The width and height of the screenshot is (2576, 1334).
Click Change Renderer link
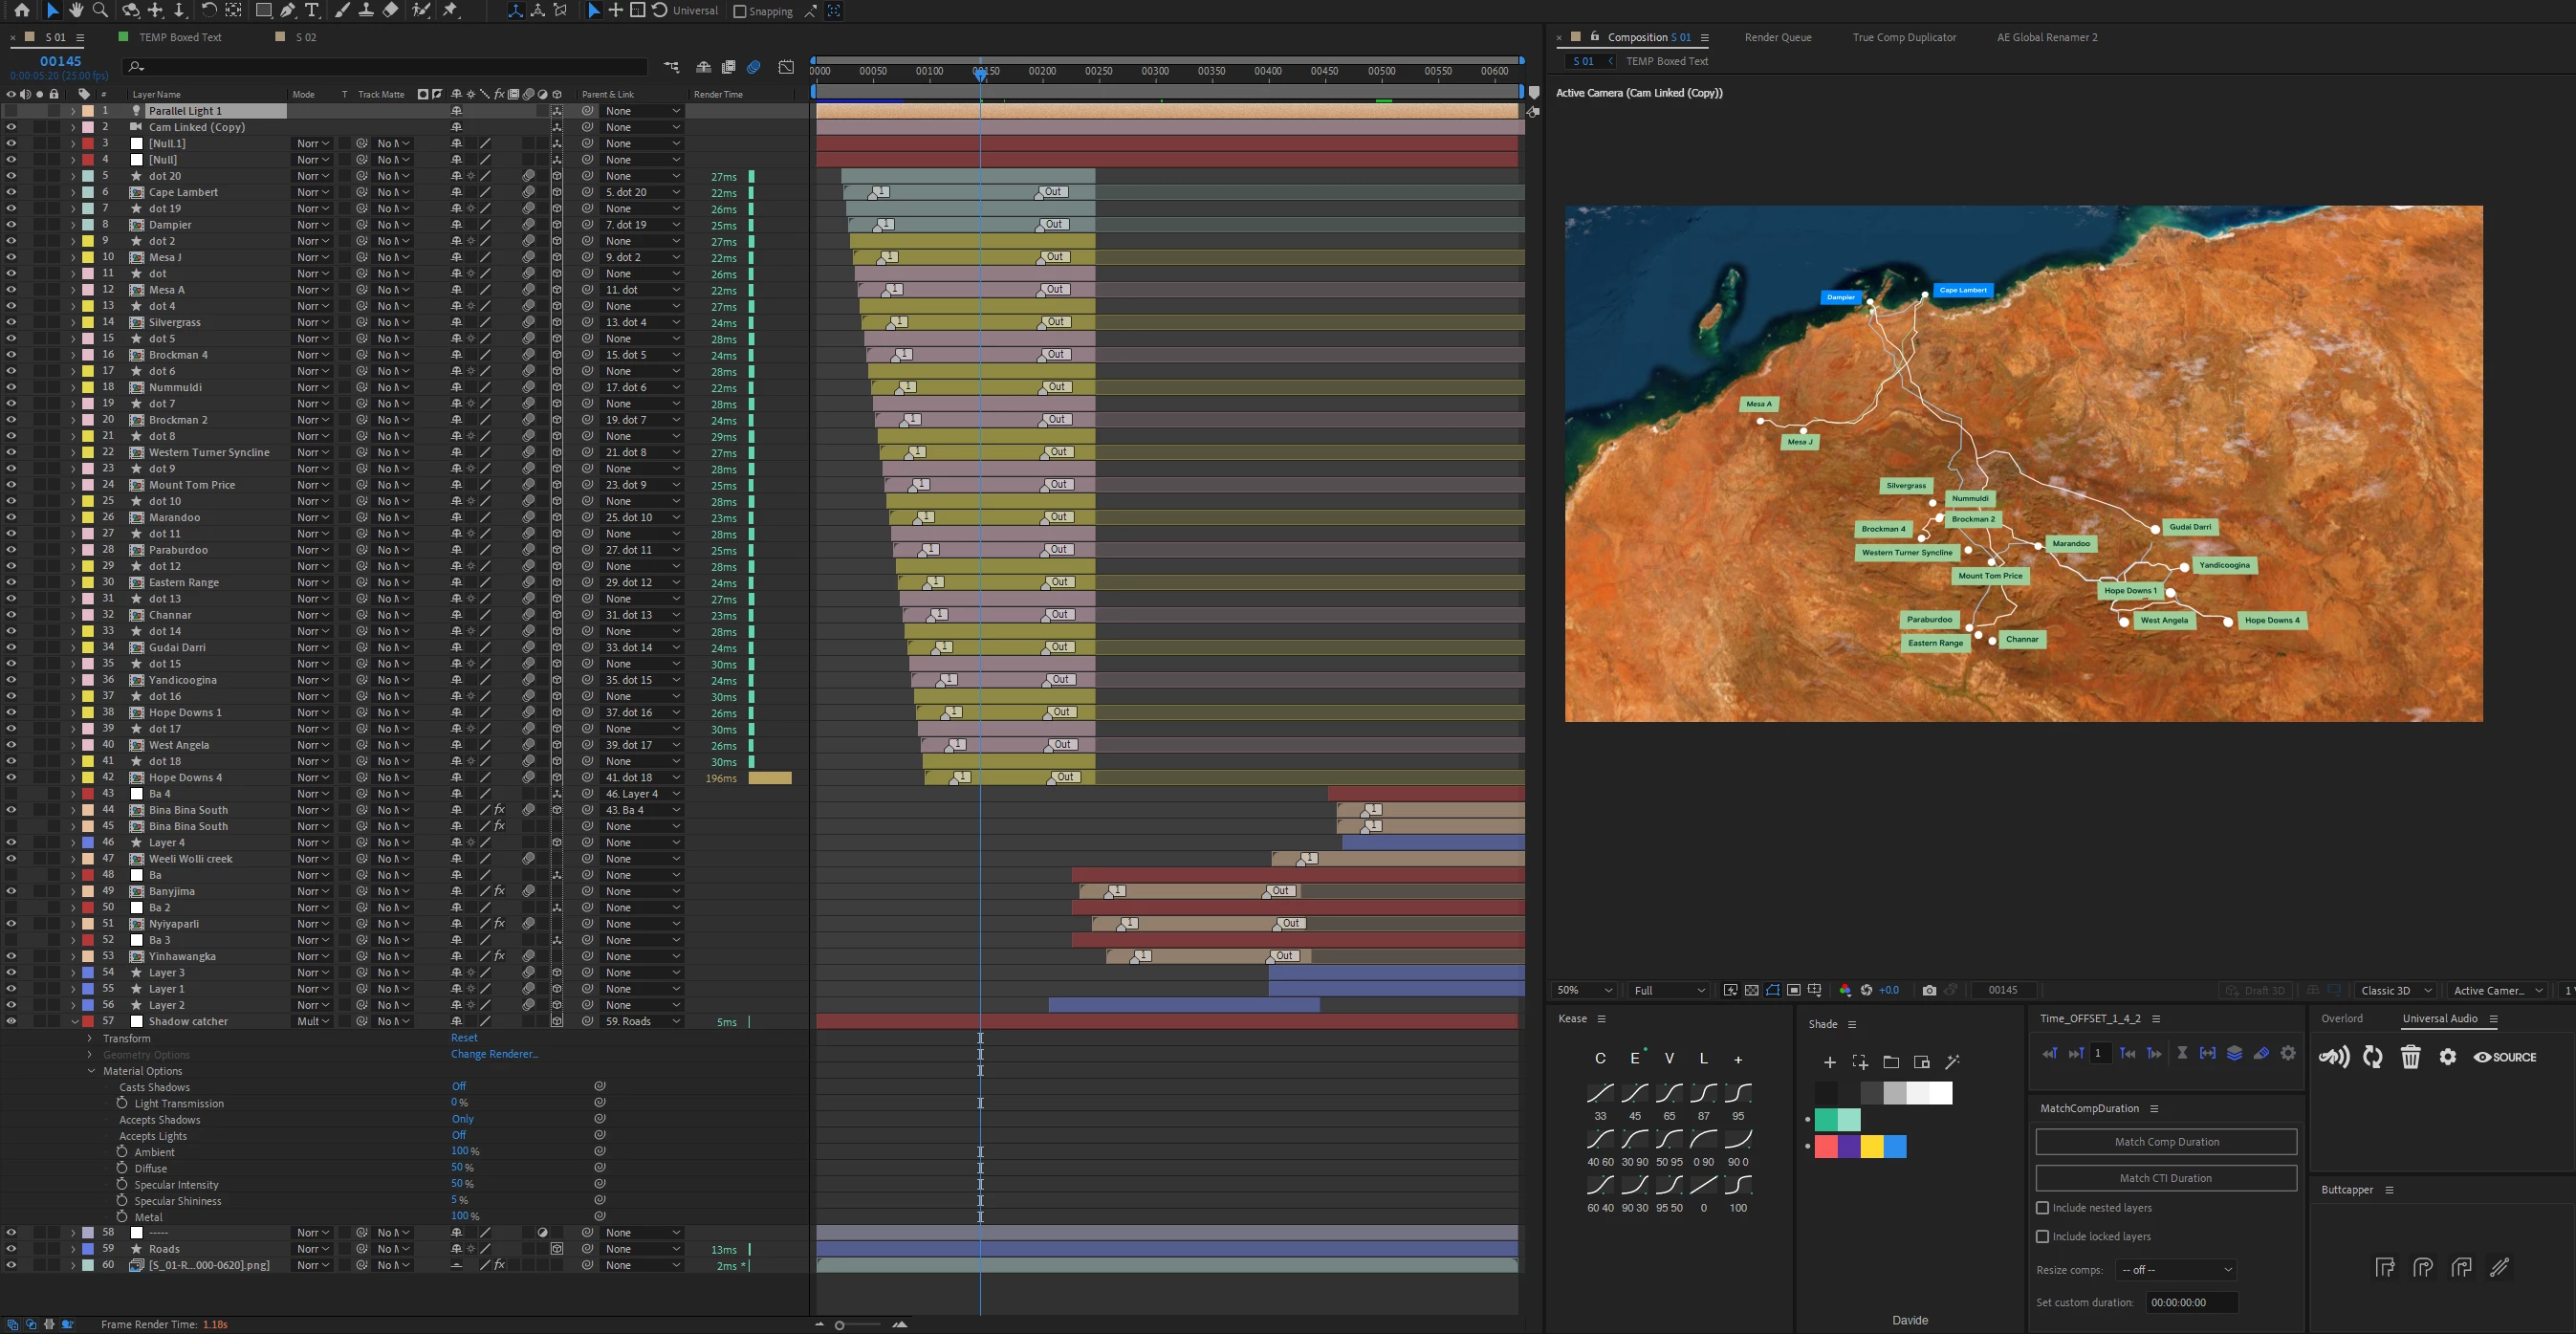click(494, 1054)
